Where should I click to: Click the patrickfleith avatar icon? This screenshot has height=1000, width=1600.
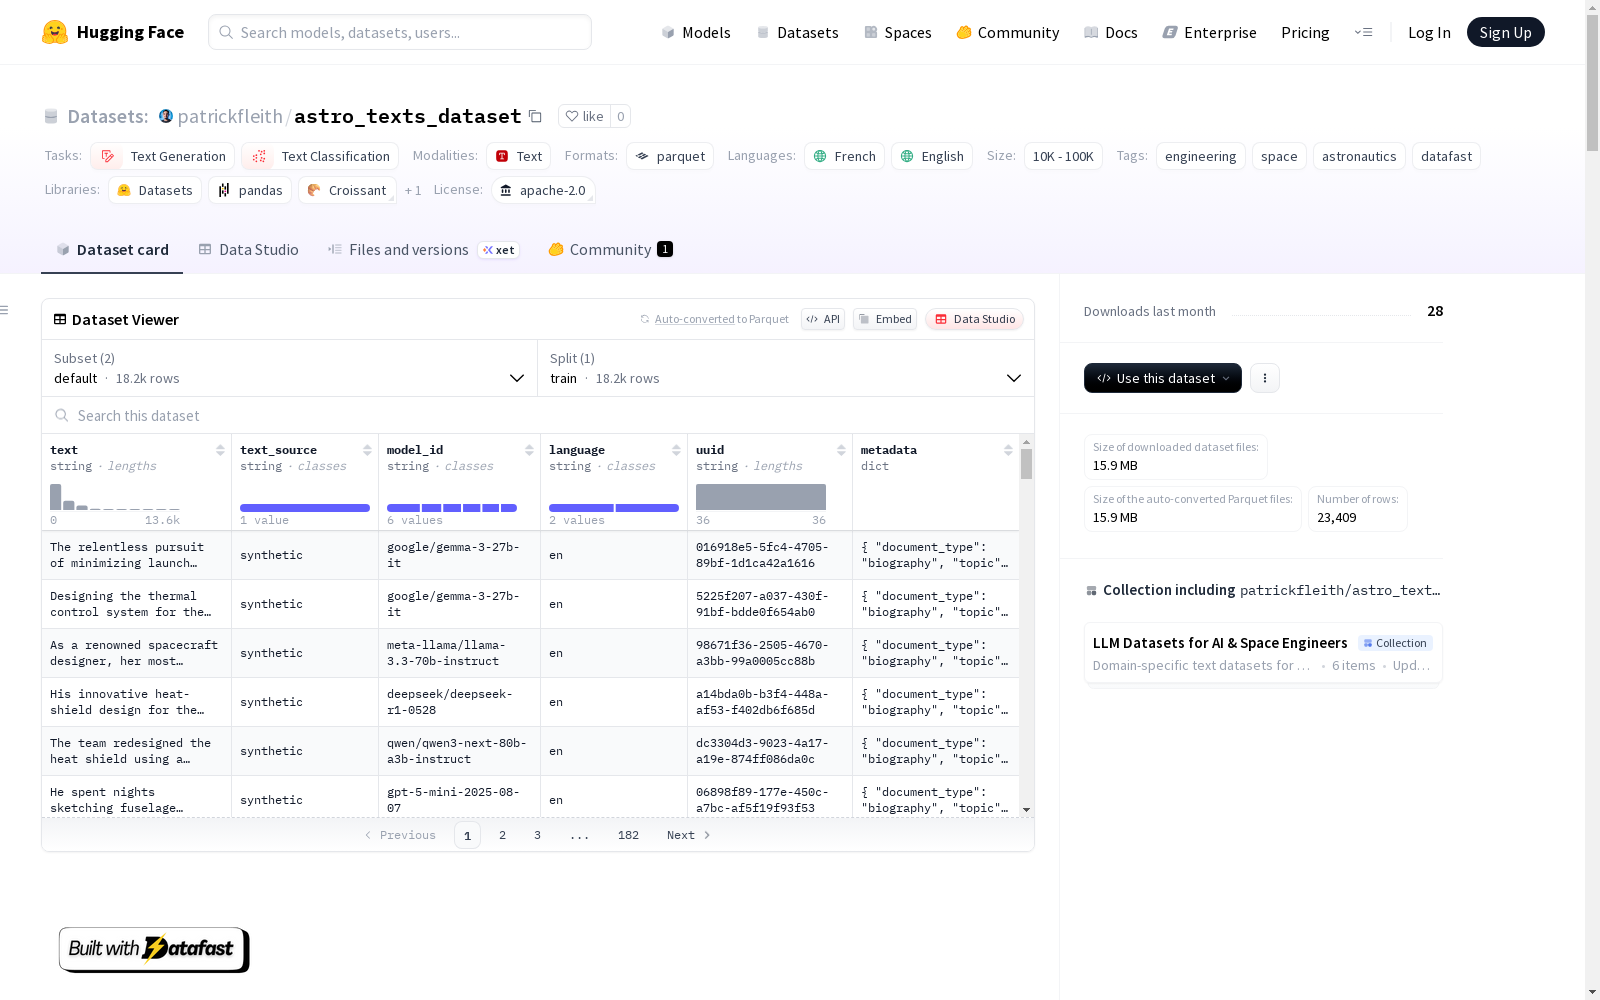(166, 116)
